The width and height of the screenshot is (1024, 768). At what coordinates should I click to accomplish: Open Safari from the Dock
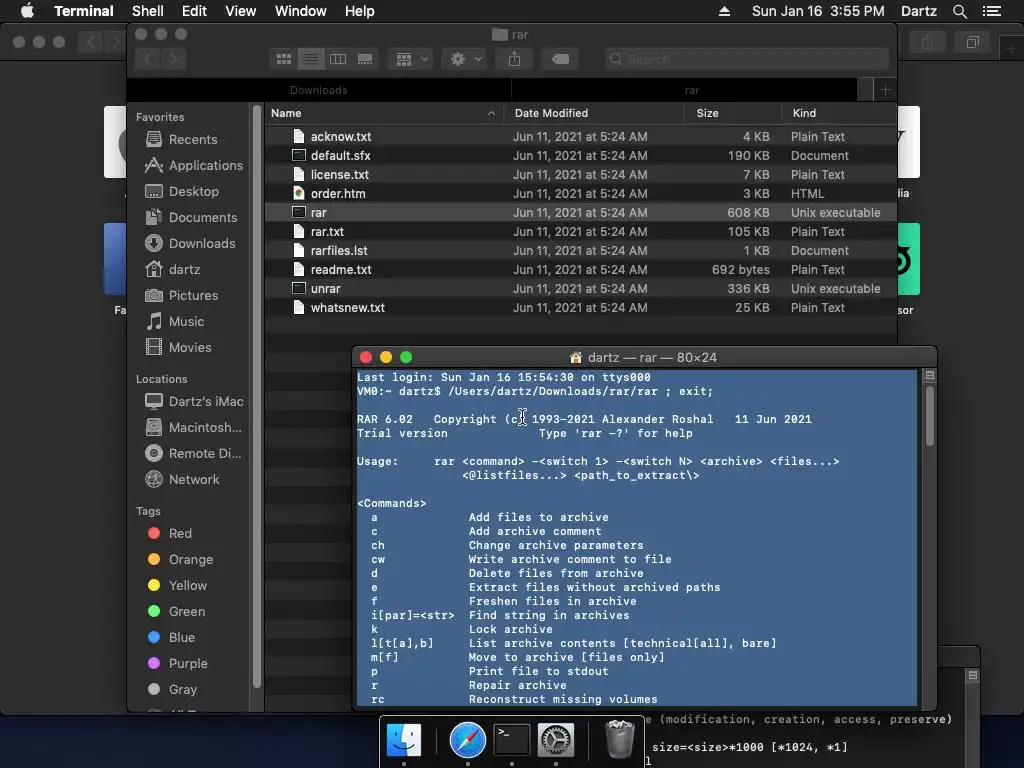click(468, 741)
